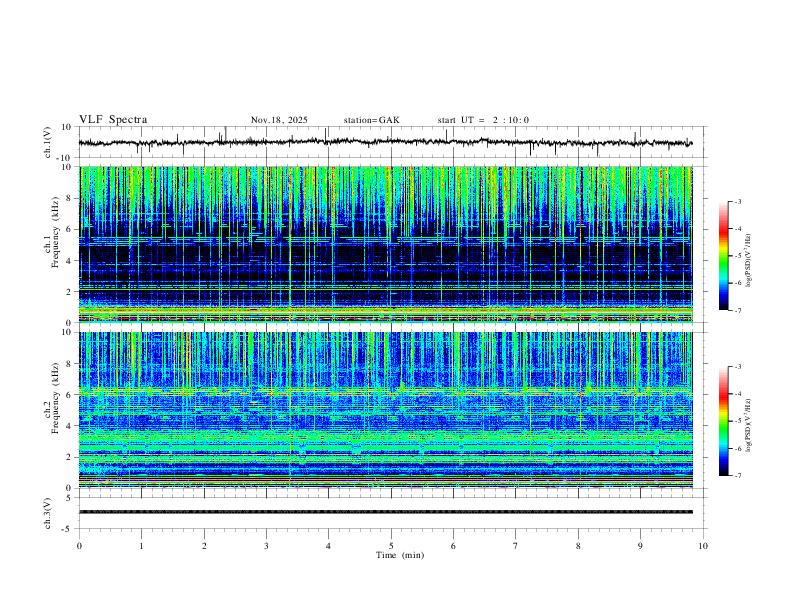
Task: Click the "-6" label on ch.2 colorbar
Action: coord(738,448)
